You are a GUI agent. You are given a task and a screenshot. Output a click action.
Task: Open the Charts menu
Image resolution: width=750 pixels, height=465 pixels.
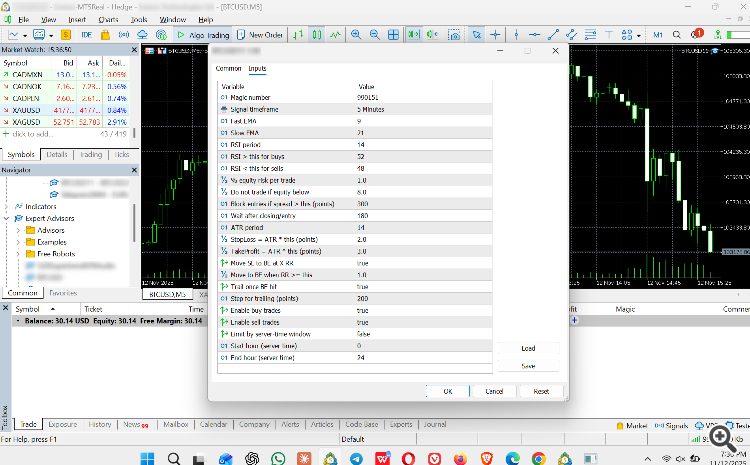click(x=110, y=19)
